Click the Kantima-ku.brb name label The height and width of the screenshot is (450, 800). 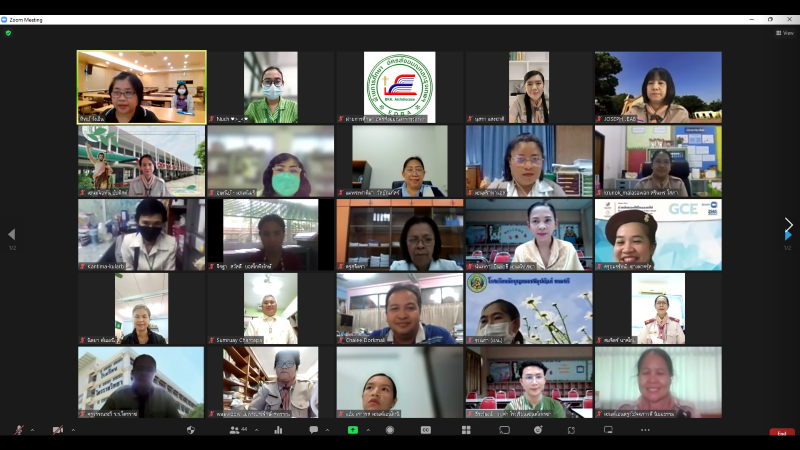pos(106,266)
